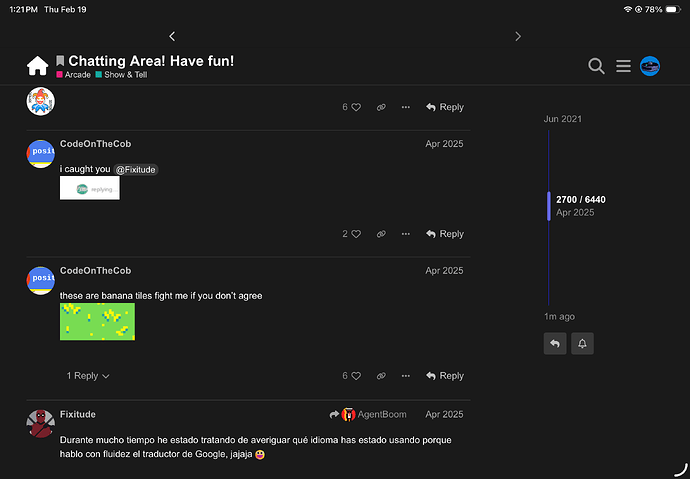This screenshot has height=479, width=690.
Task: Open the green banana tiles image
Action: click(x=97, y=322)
